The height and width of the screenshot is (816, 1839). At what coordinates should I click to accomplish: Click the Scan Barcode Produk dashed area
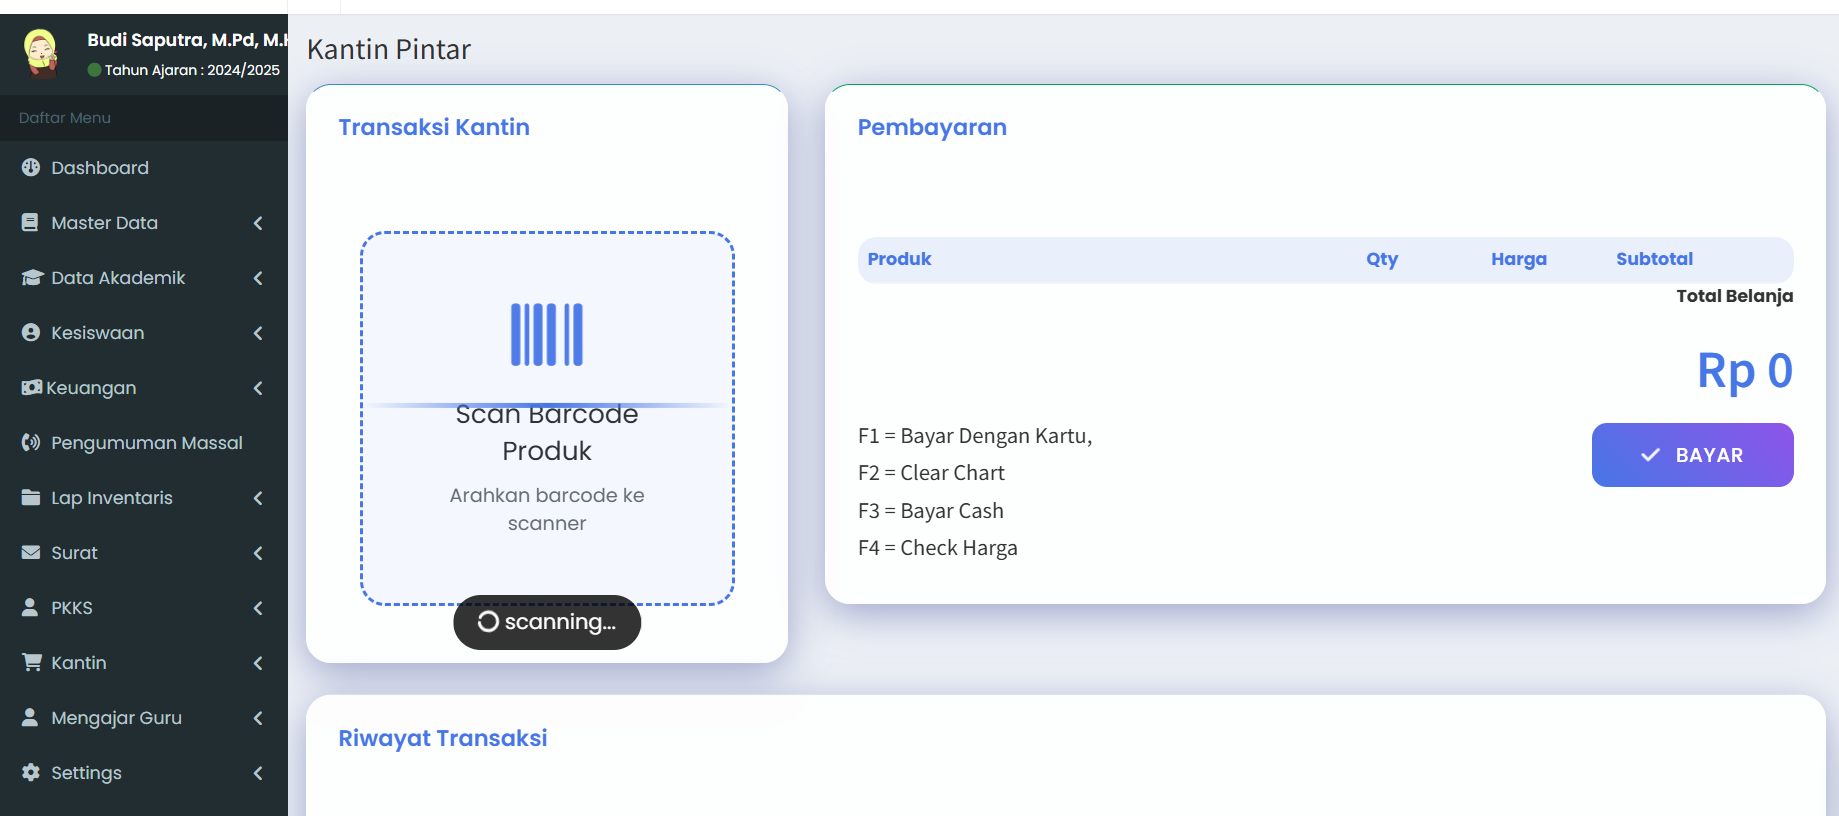click(547, 419)
